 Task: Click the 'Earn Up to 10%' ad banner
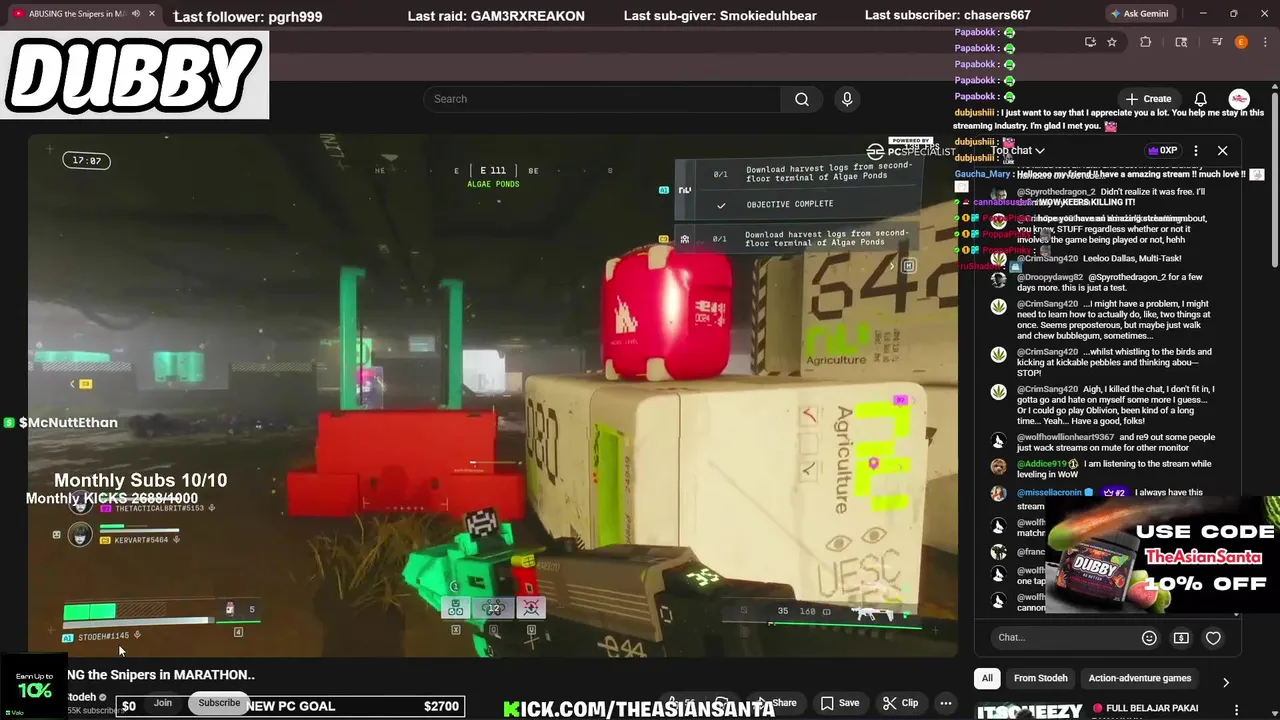point(33,686)
